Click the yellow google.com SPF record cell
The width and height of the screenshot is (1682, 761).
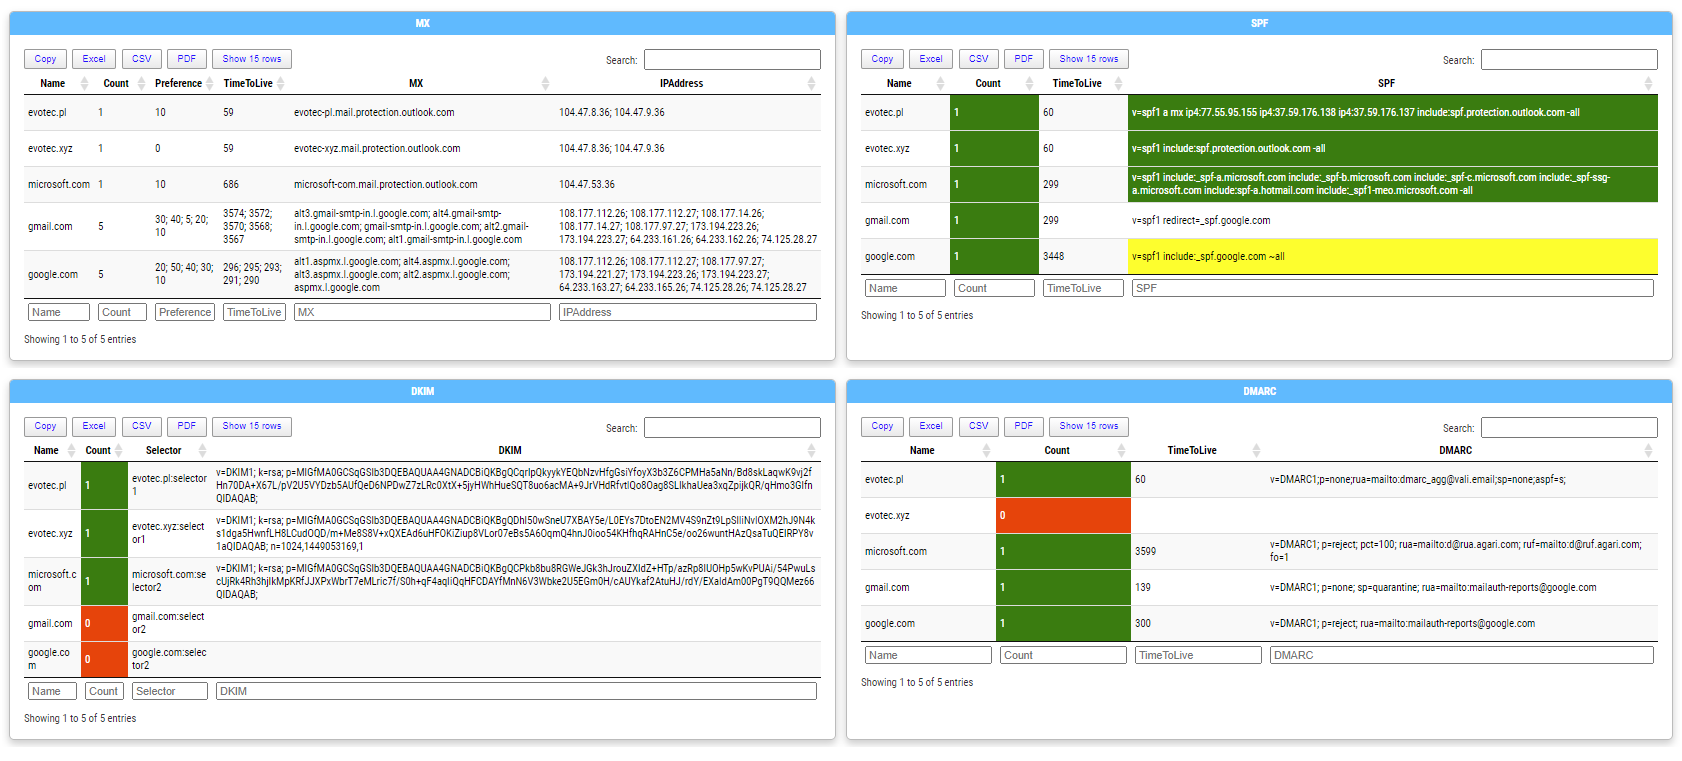tap(1392, 257)
